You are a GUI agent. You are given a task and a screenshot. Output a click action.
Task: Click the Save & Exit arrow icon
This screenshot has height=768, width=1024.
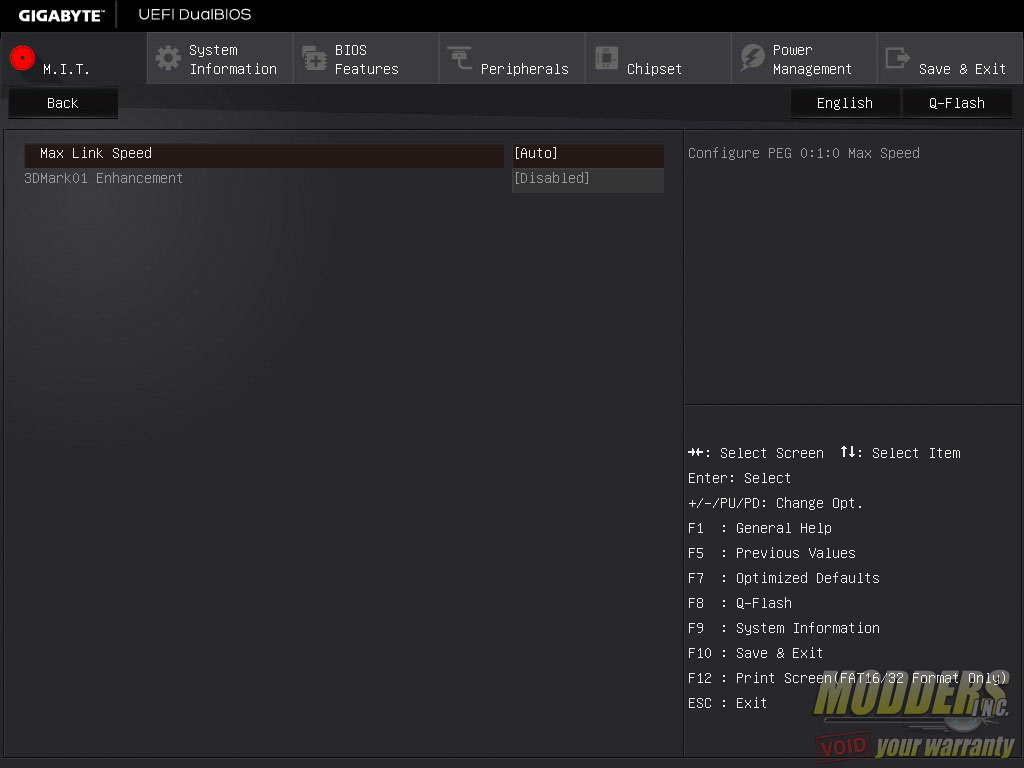898,58
